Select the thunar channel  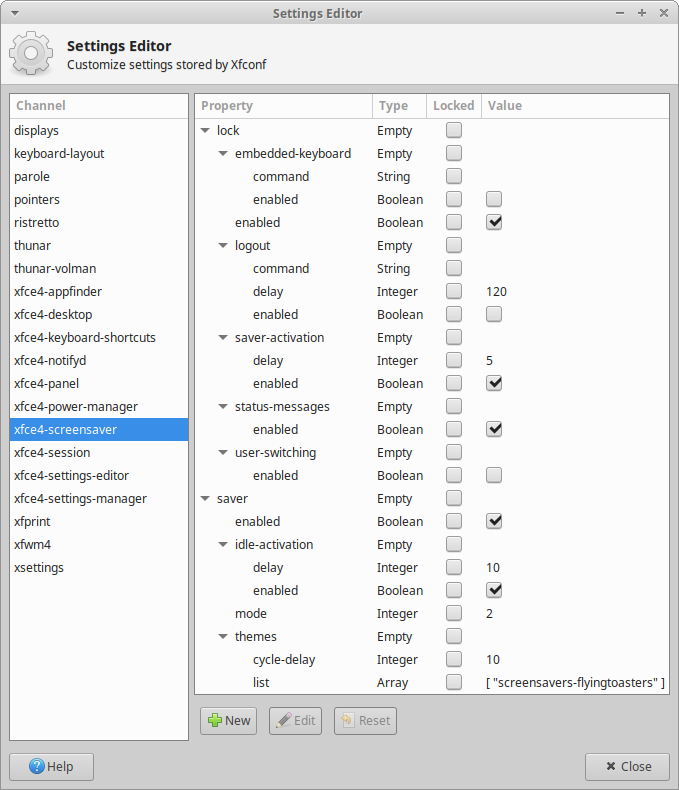click(99, 245)
